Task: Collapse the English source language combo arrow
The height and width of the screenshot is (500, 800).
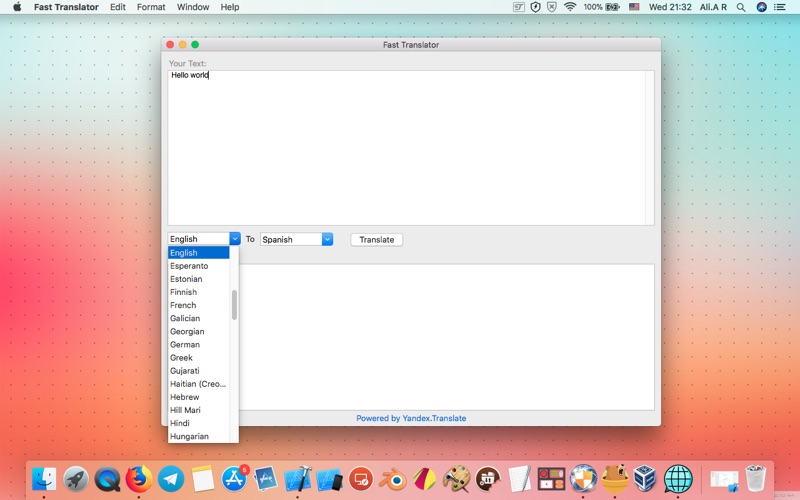Action: click(x=235, y=239)
